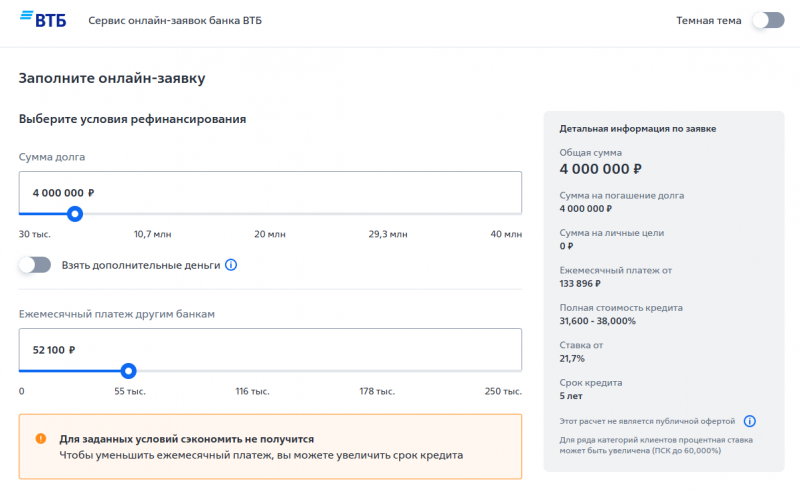Click the debt amount slider handle
Image resolution: width=800 pixels, height=492 pixels.
point(74,213)
